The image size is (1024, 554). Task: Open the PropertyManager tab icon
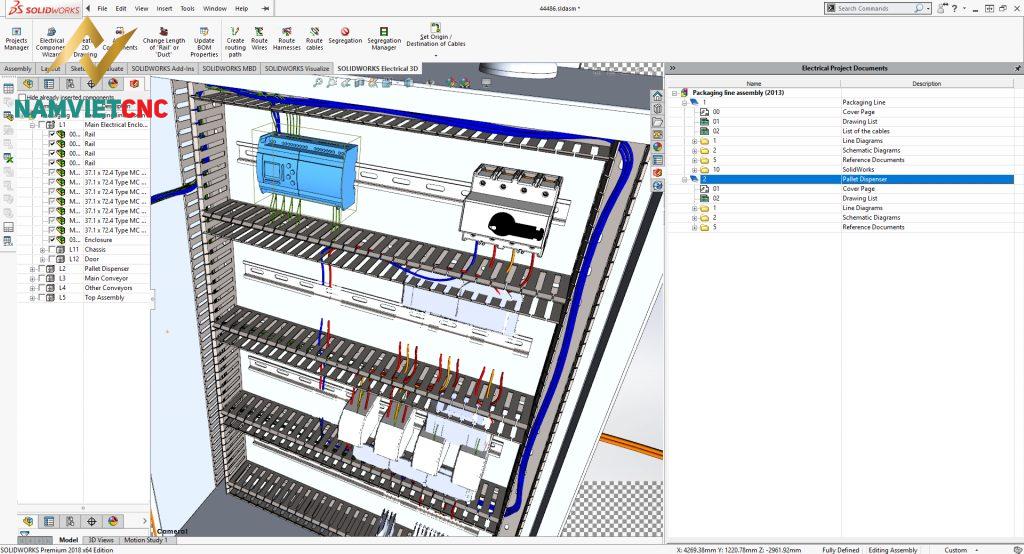49,84
